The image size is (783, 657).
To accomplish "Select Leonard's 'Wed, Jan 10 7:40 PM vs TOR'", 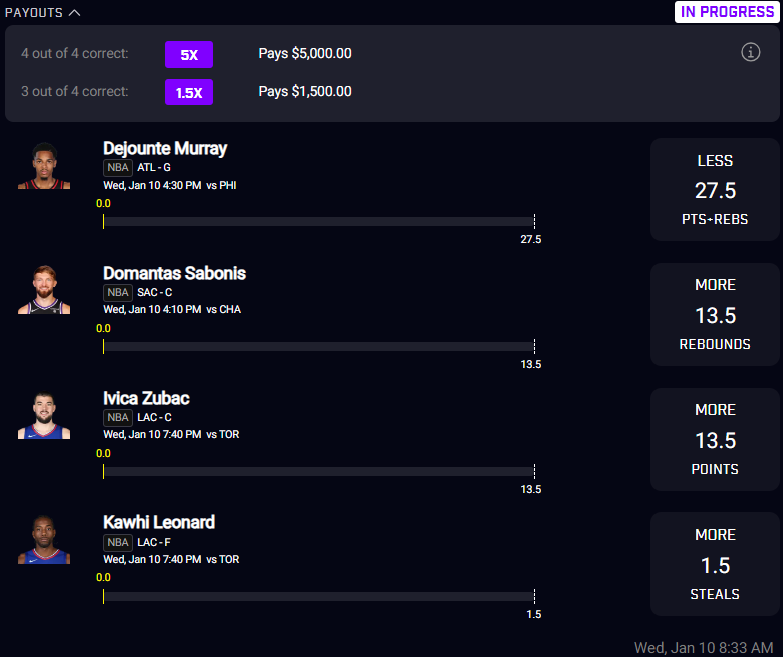I will pos(171,559).
